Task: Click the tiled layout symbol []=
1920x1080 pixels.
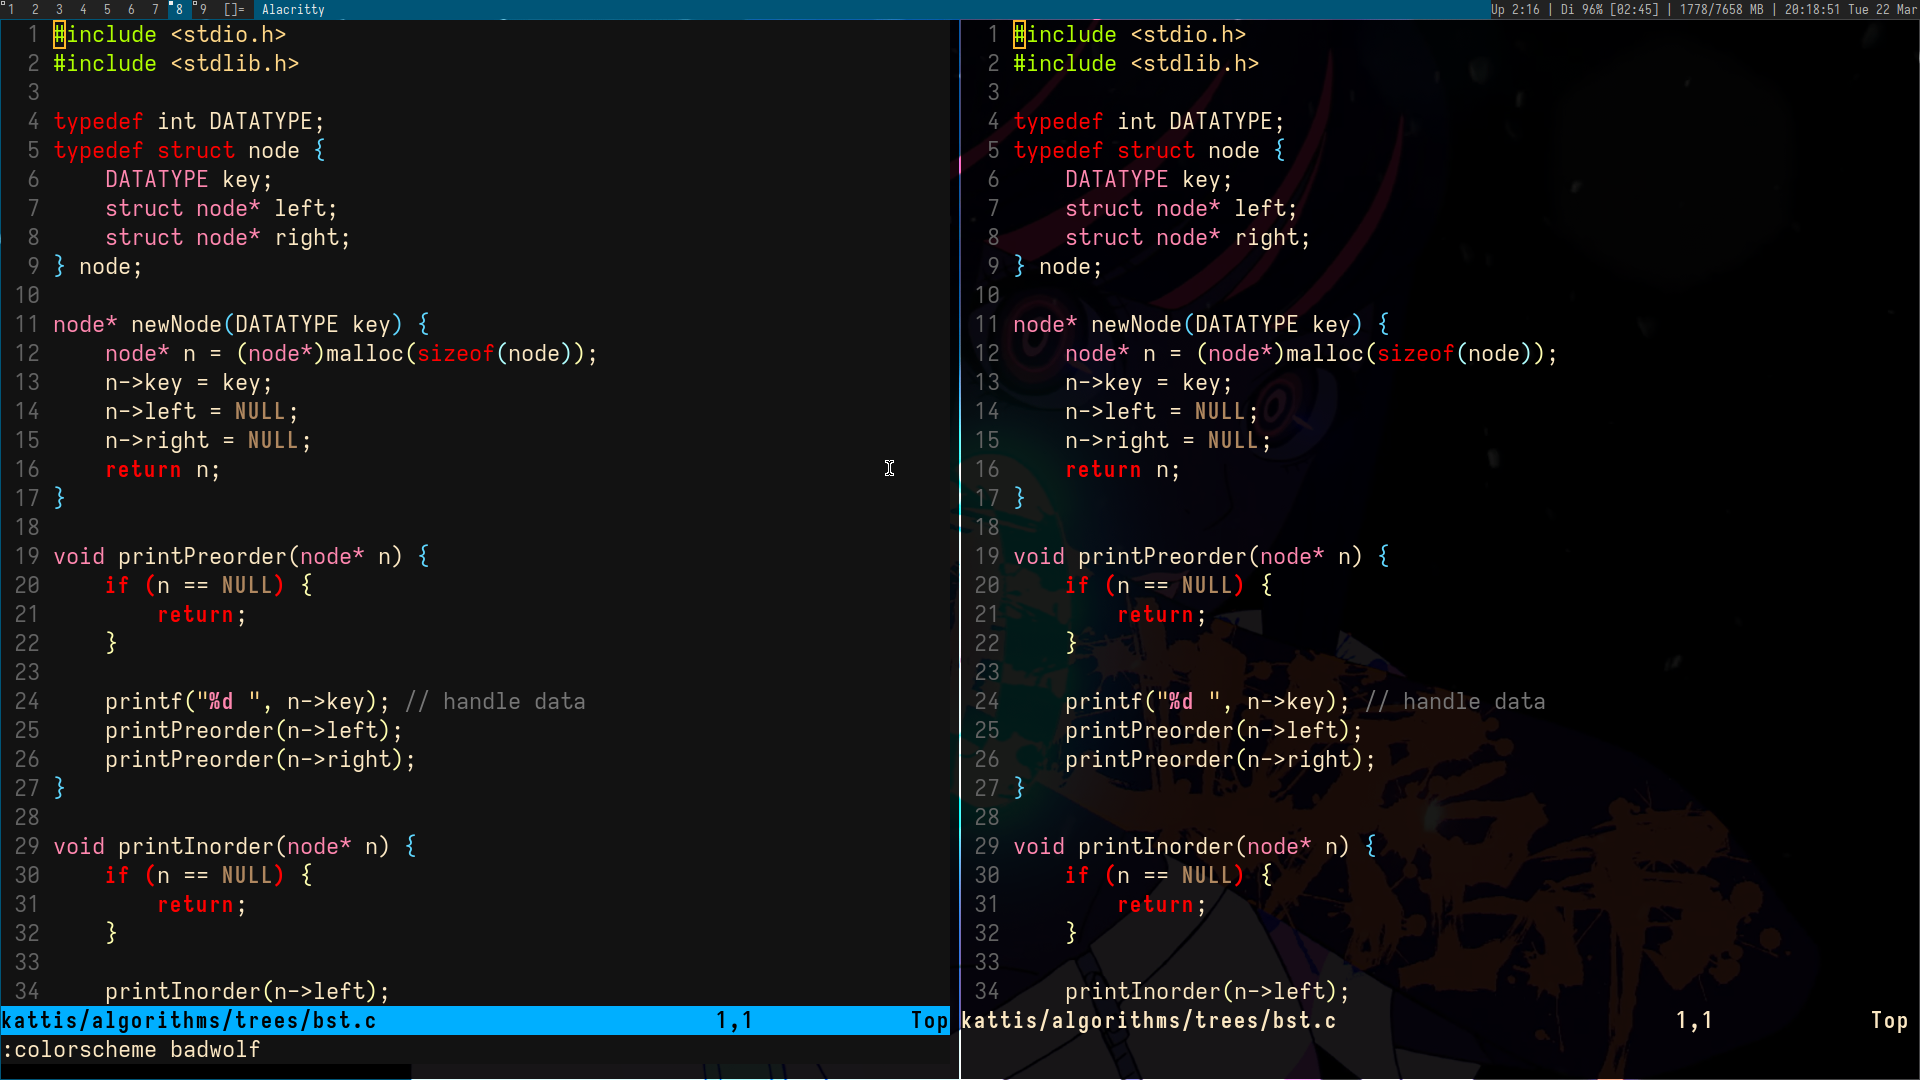Action: coord(234,9)
